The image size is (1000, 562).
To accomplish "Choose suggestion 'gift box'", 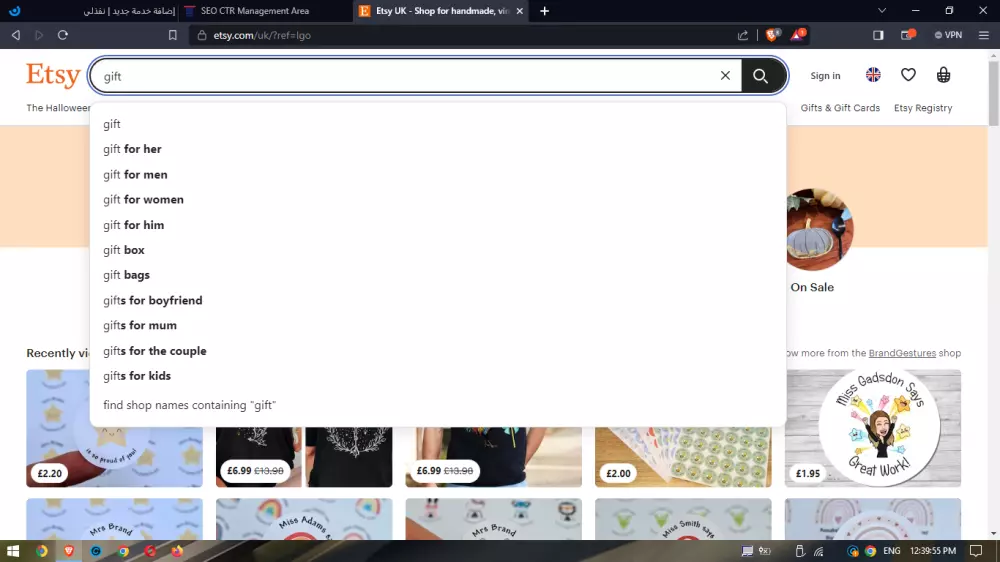I will point(438,249).
